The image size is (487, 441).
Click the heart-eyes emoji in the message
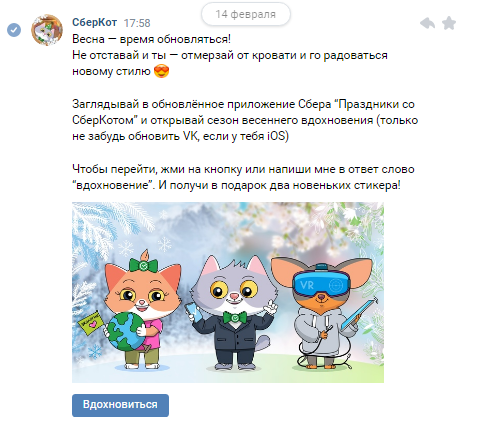[161, 71]
